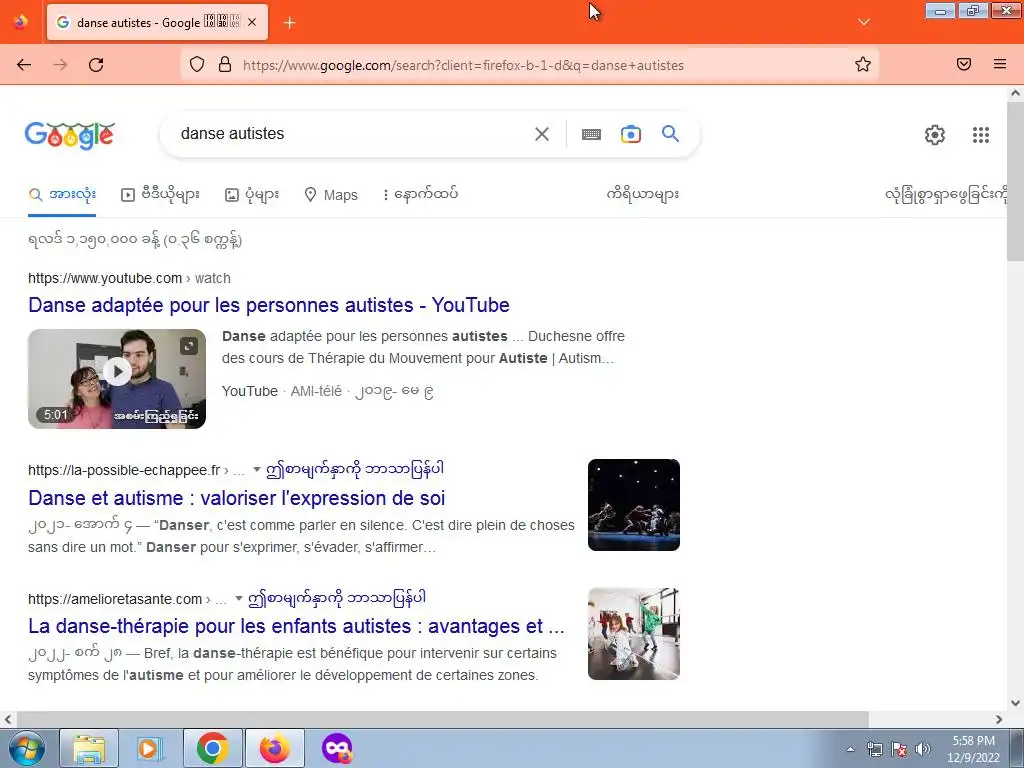This screenshot has height=768, width=1024.
Task: Translate the la-possible-echappee.fr page
Action: [x=355, y=469]
